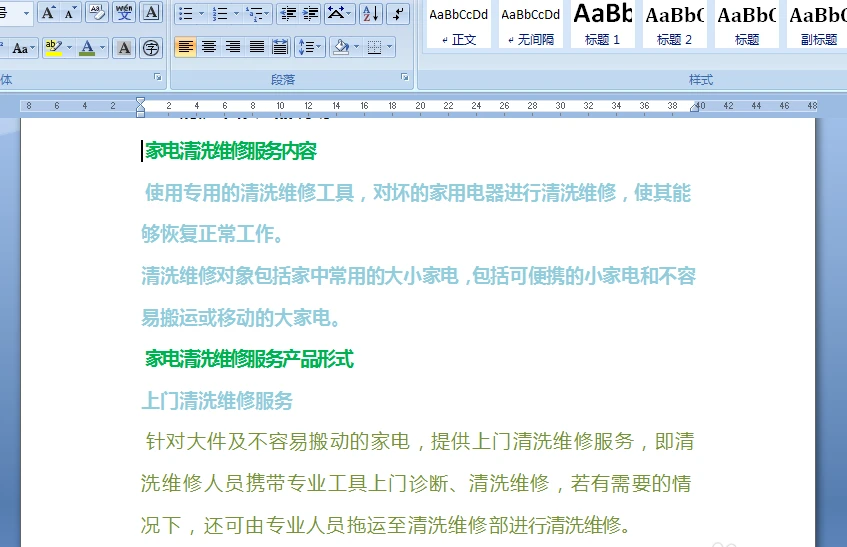
Task: Click the Enclose Characters circle icon
Action: [151, 47]
